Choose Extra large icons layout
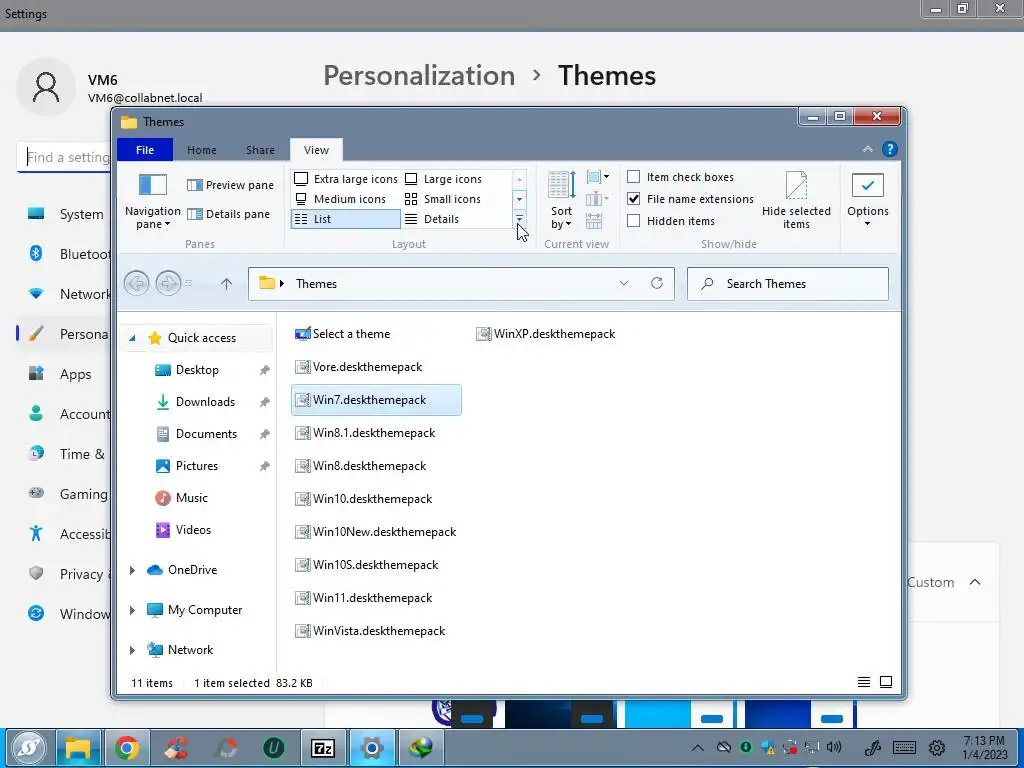 tap(345, 179)
